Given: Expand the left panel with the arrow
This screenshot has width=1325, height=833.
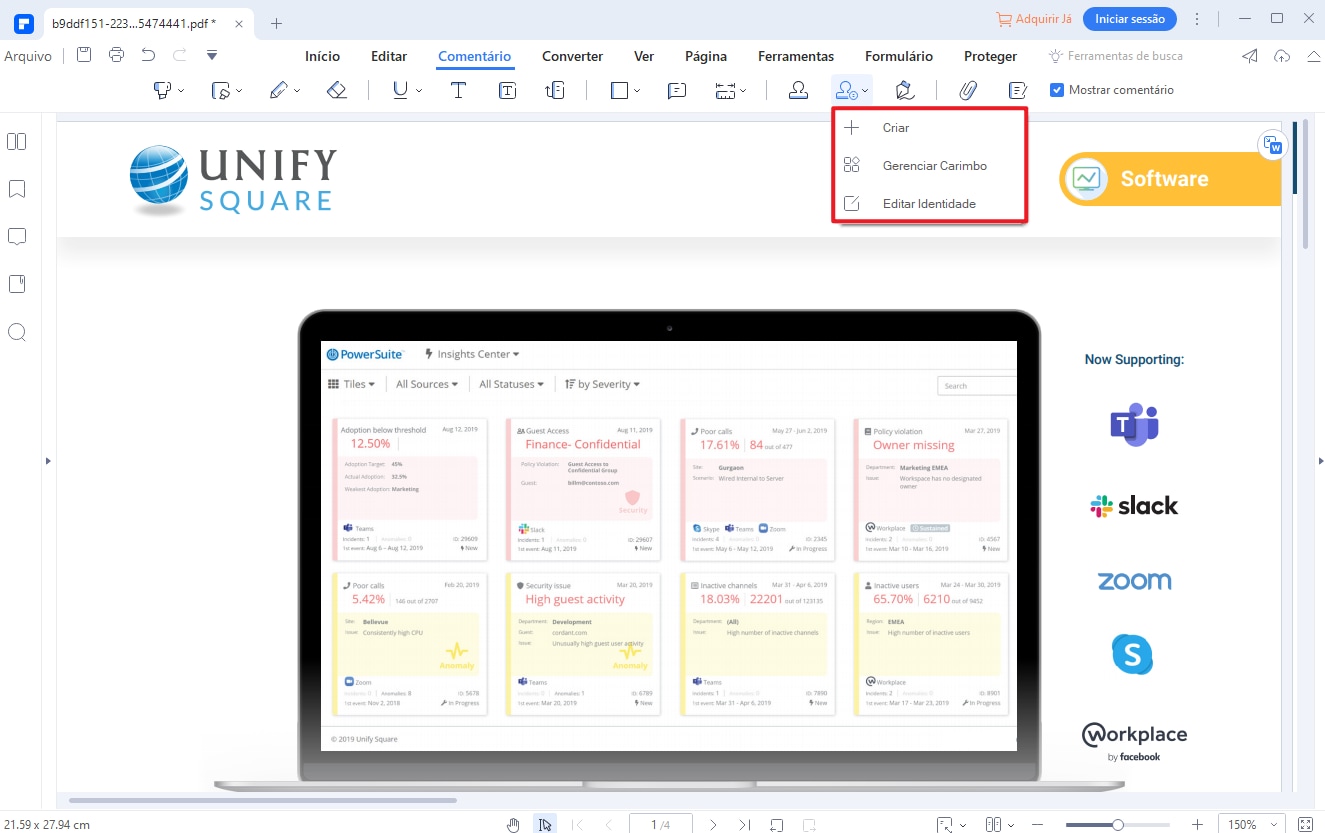Looking at the screenshot, I should click(x=47, y=461).
